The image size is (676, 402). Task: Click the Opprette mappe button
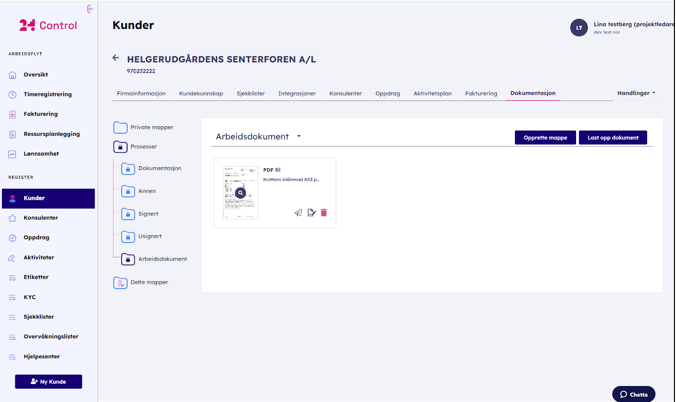pyautogui.click(x=545, y=138)
